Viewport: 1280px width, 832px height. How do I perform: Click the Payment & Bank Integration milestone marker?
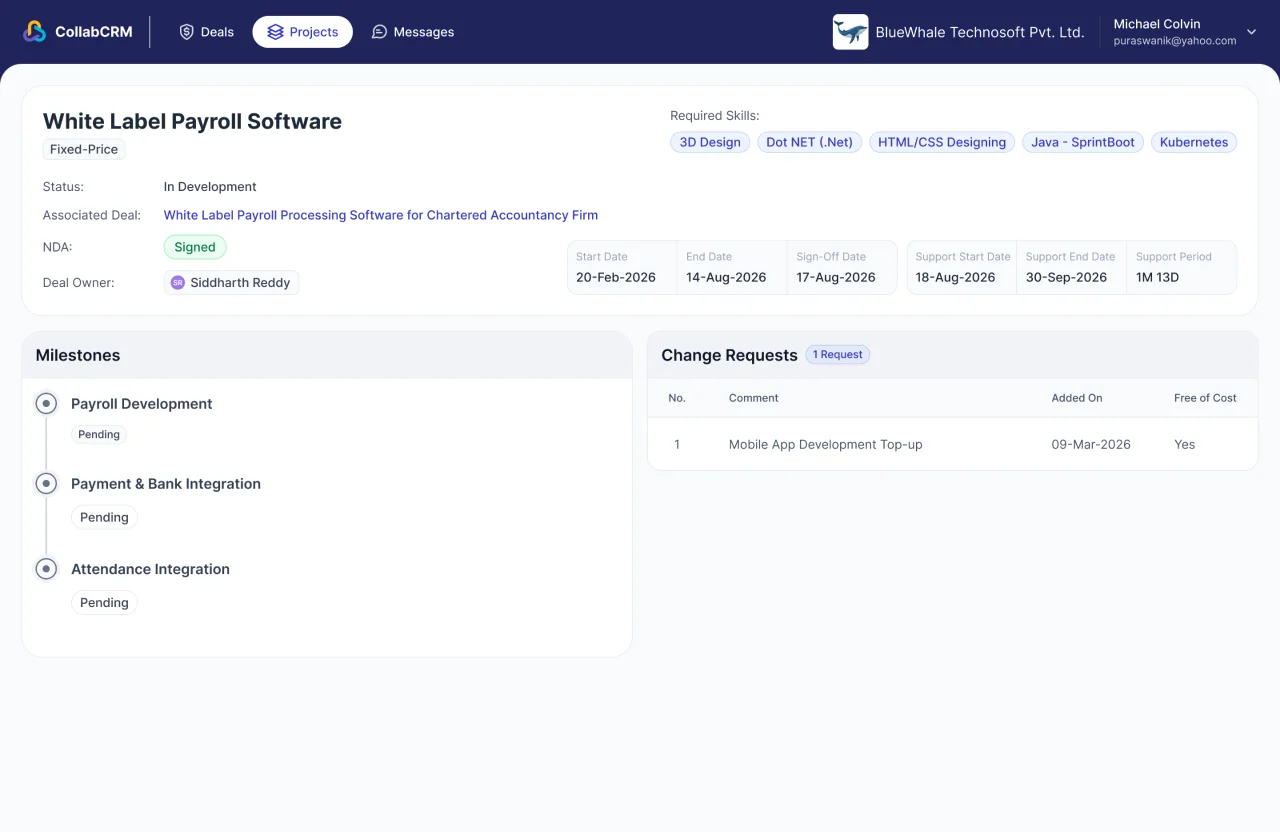pos(46,484)
